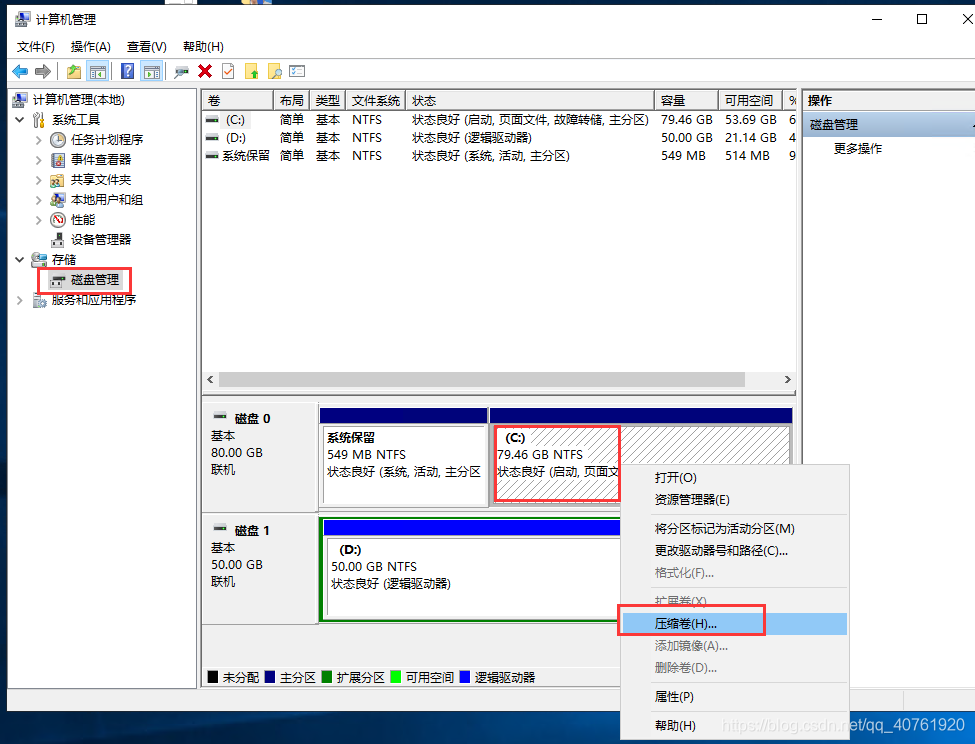The width and height of the screenshot is (975, 744).
Task: Sort by the 卷 column header
Action: (x=238, y=100)
